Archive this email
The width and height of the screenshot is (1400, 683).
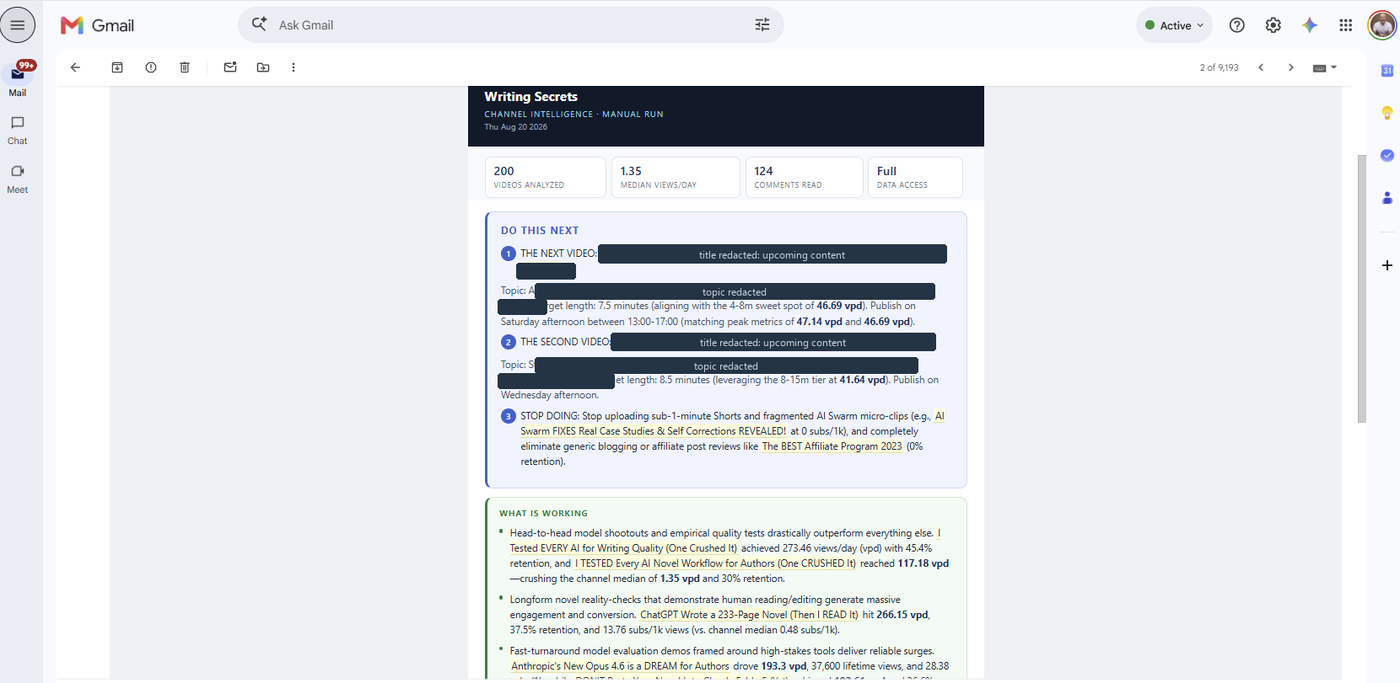pos(117,67)
